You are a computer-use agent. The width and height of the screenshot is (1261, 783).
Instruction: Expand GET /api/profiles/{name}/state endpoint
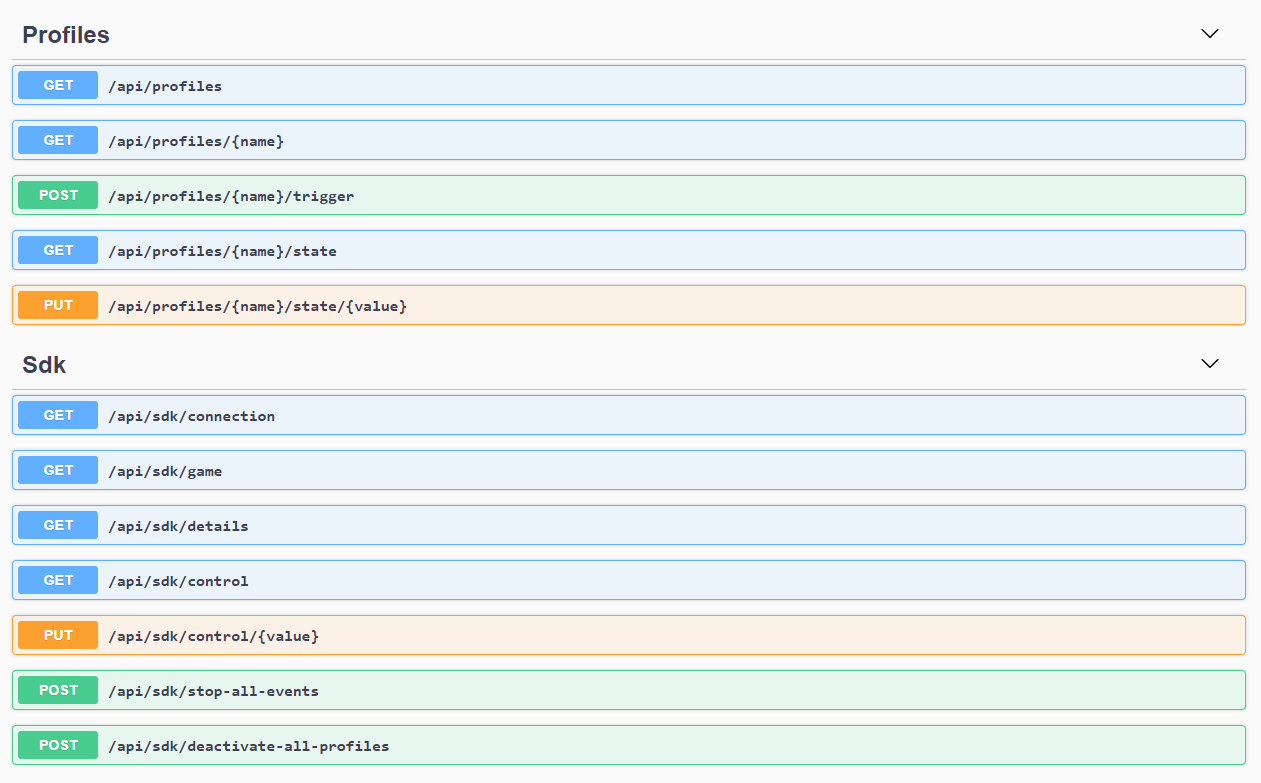[629, 250]
